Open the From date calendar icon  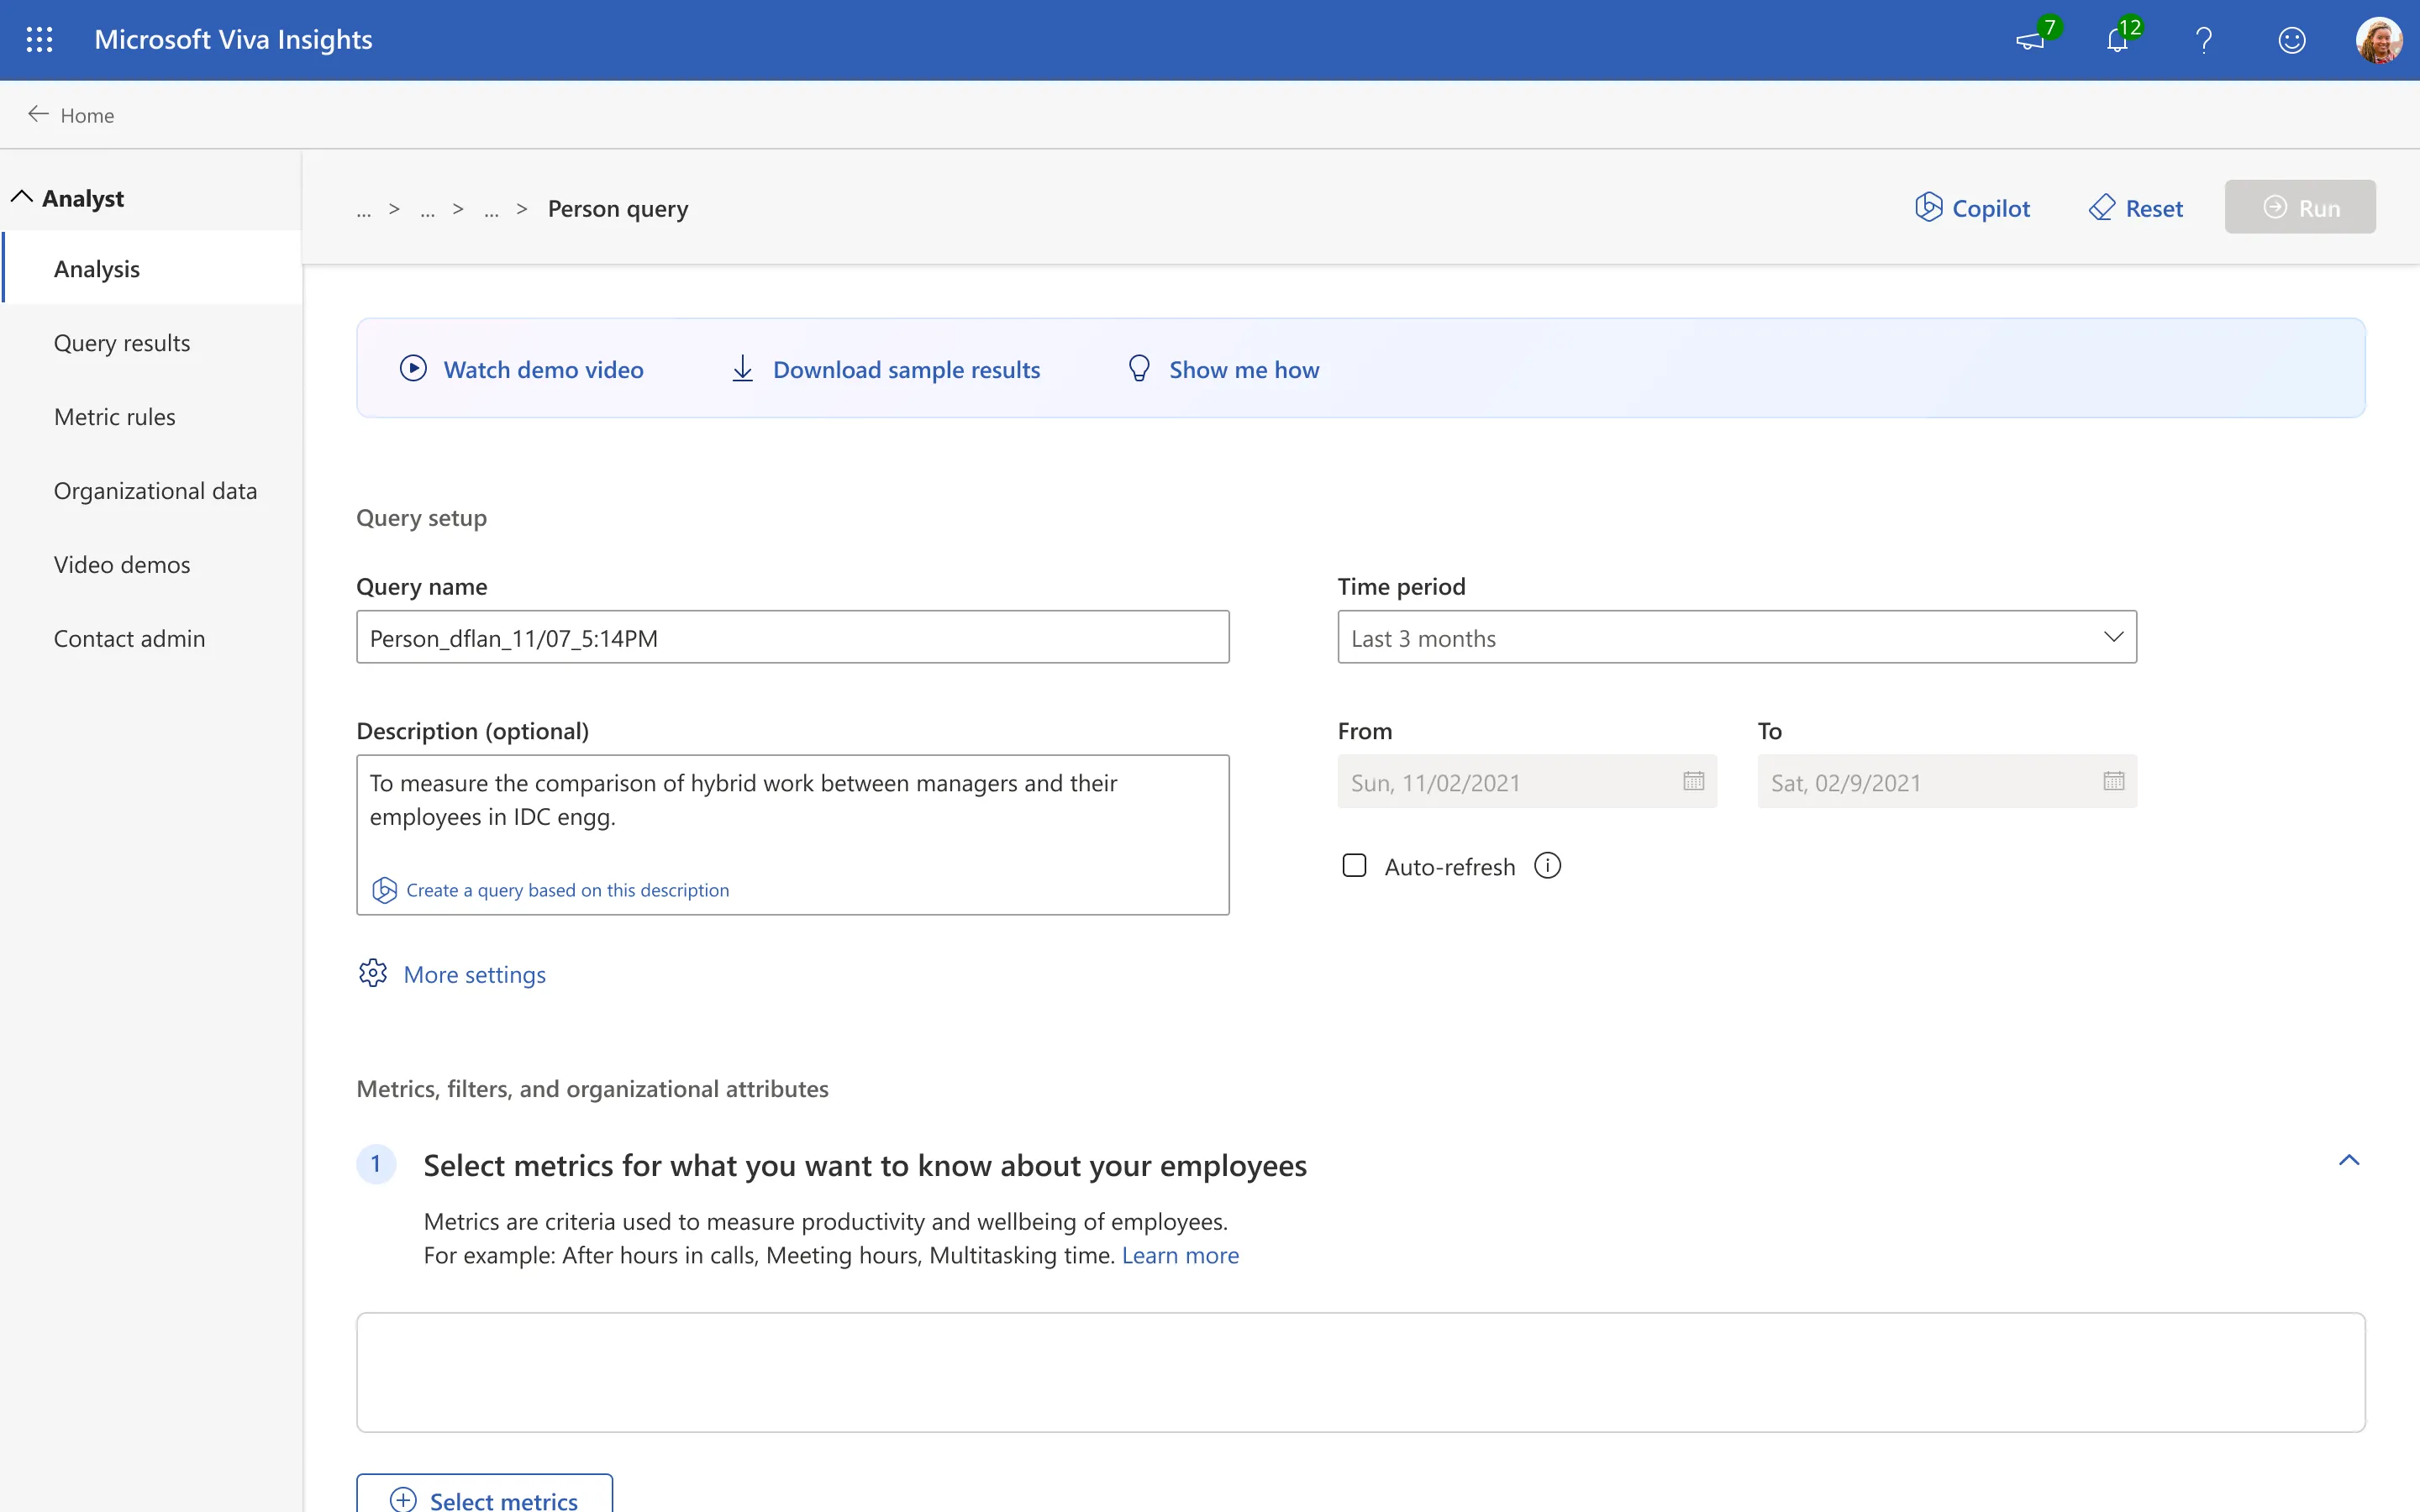click(x=1693, y=781)
